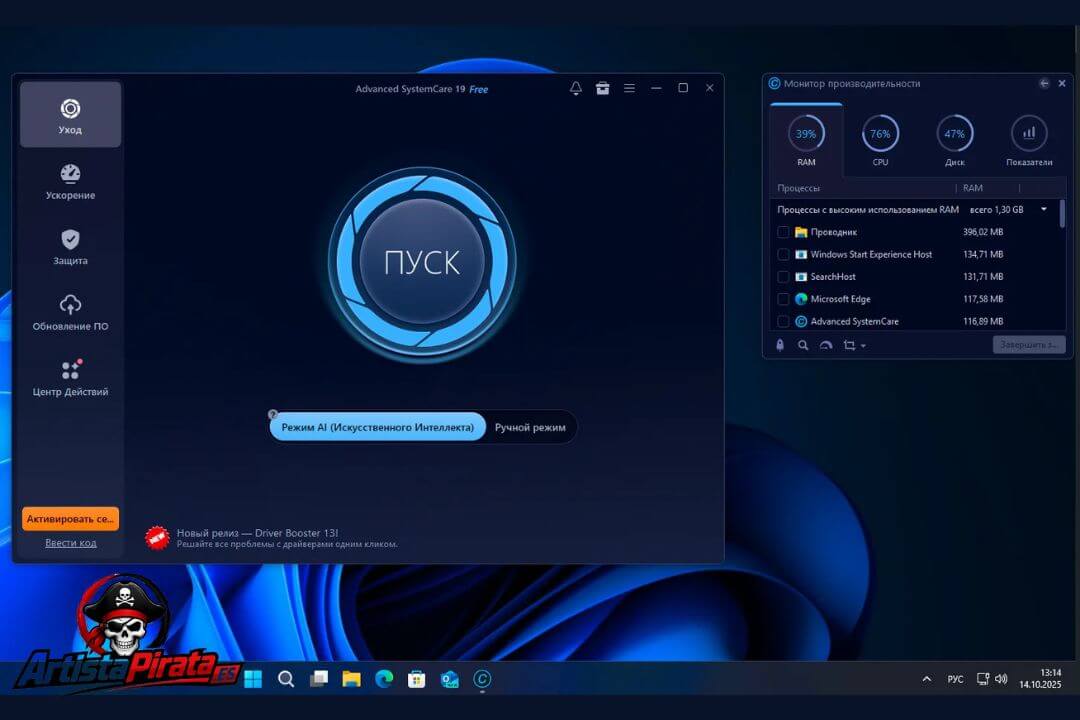Select Режим AI (Искусственного Интеллекта) mode
The width and height of the screenshot is (1080, 720).
[377, 427]
